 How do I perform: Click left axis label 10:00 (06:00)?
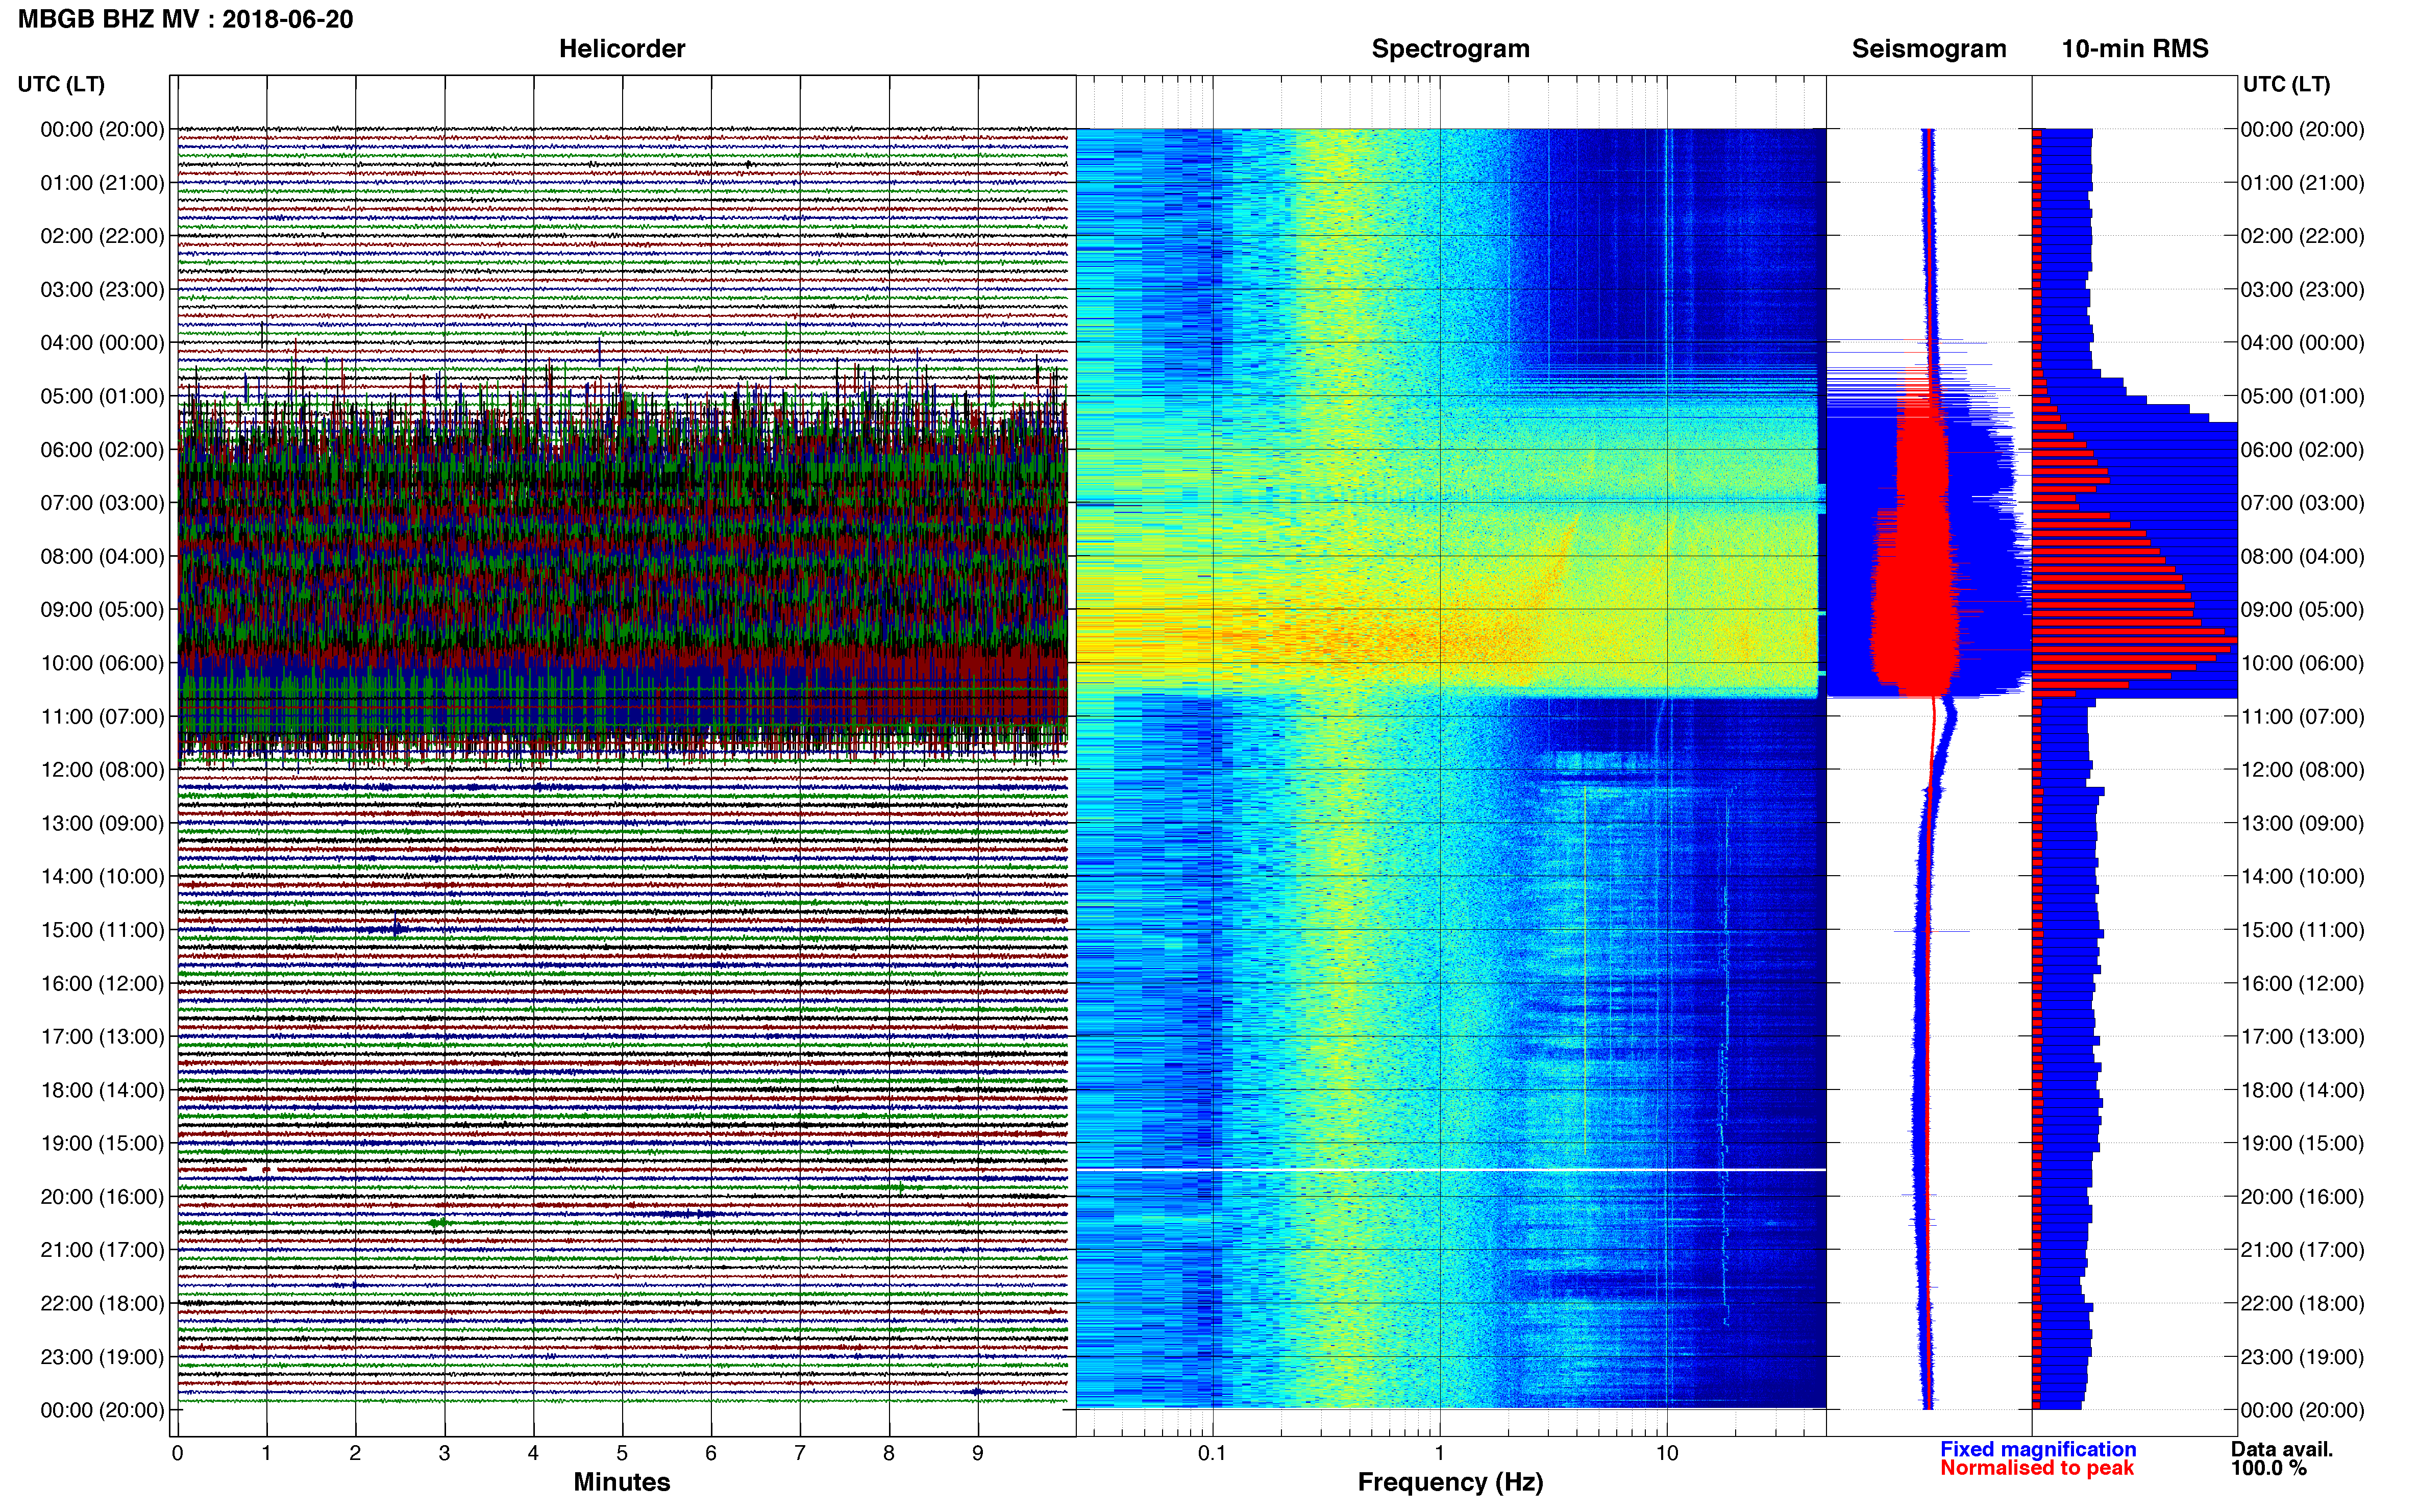102,663
